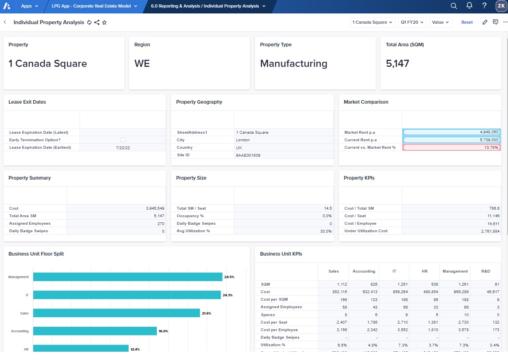Click the Management bar in floor split chart
Viewport: 508px width, 360px height.
click(128, 277)
